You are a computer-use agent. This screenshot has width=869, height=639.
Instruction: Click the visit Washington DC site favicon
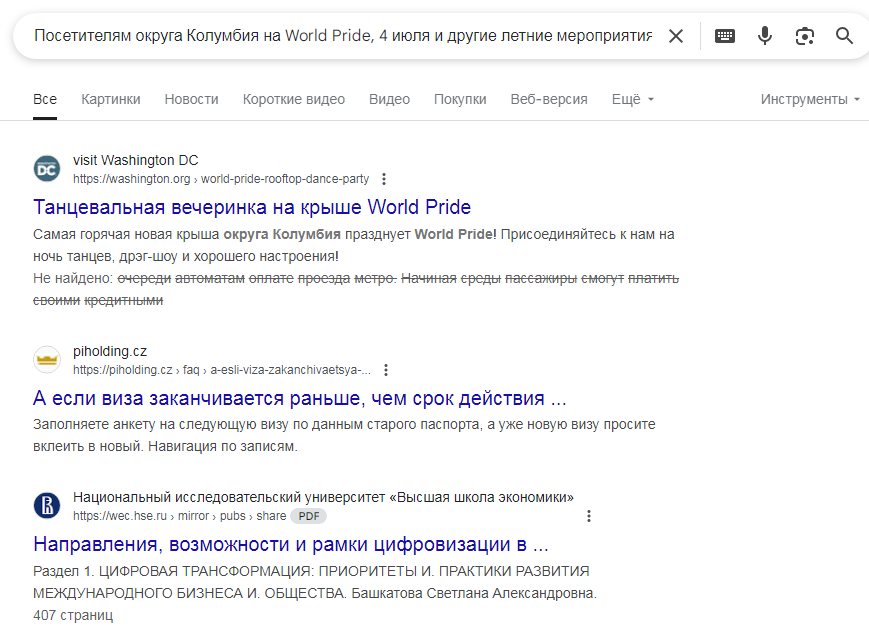point(47,168)
